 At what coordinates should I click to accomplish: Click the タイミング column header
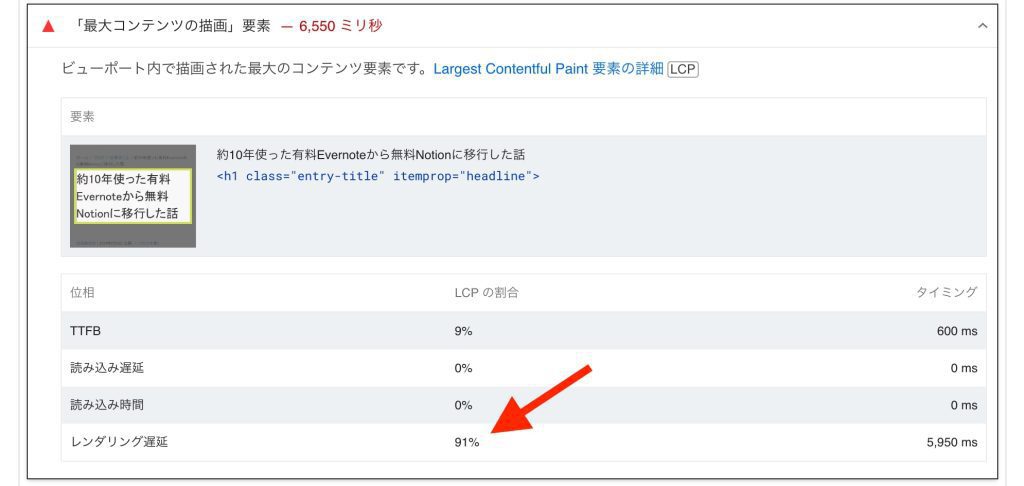click(946, 292)
